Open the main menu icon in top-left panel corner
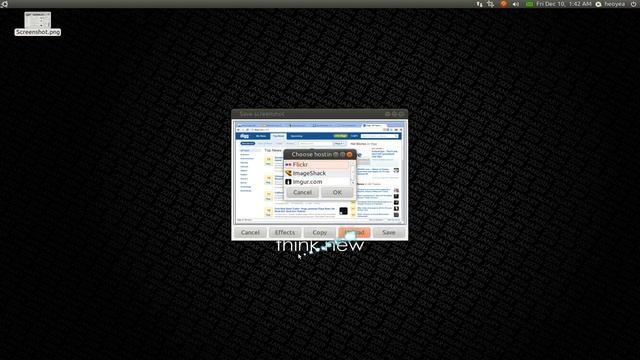This screenshot has width=640, height=360. (4, 4)
